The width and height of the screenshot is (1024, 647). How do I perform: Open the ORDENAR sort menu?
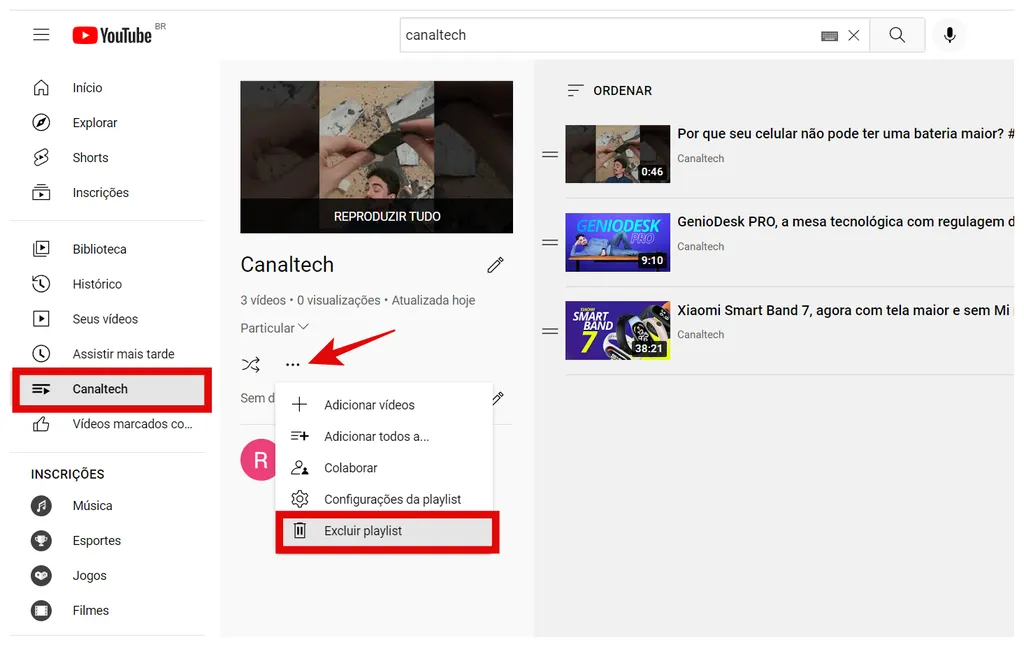609,91
